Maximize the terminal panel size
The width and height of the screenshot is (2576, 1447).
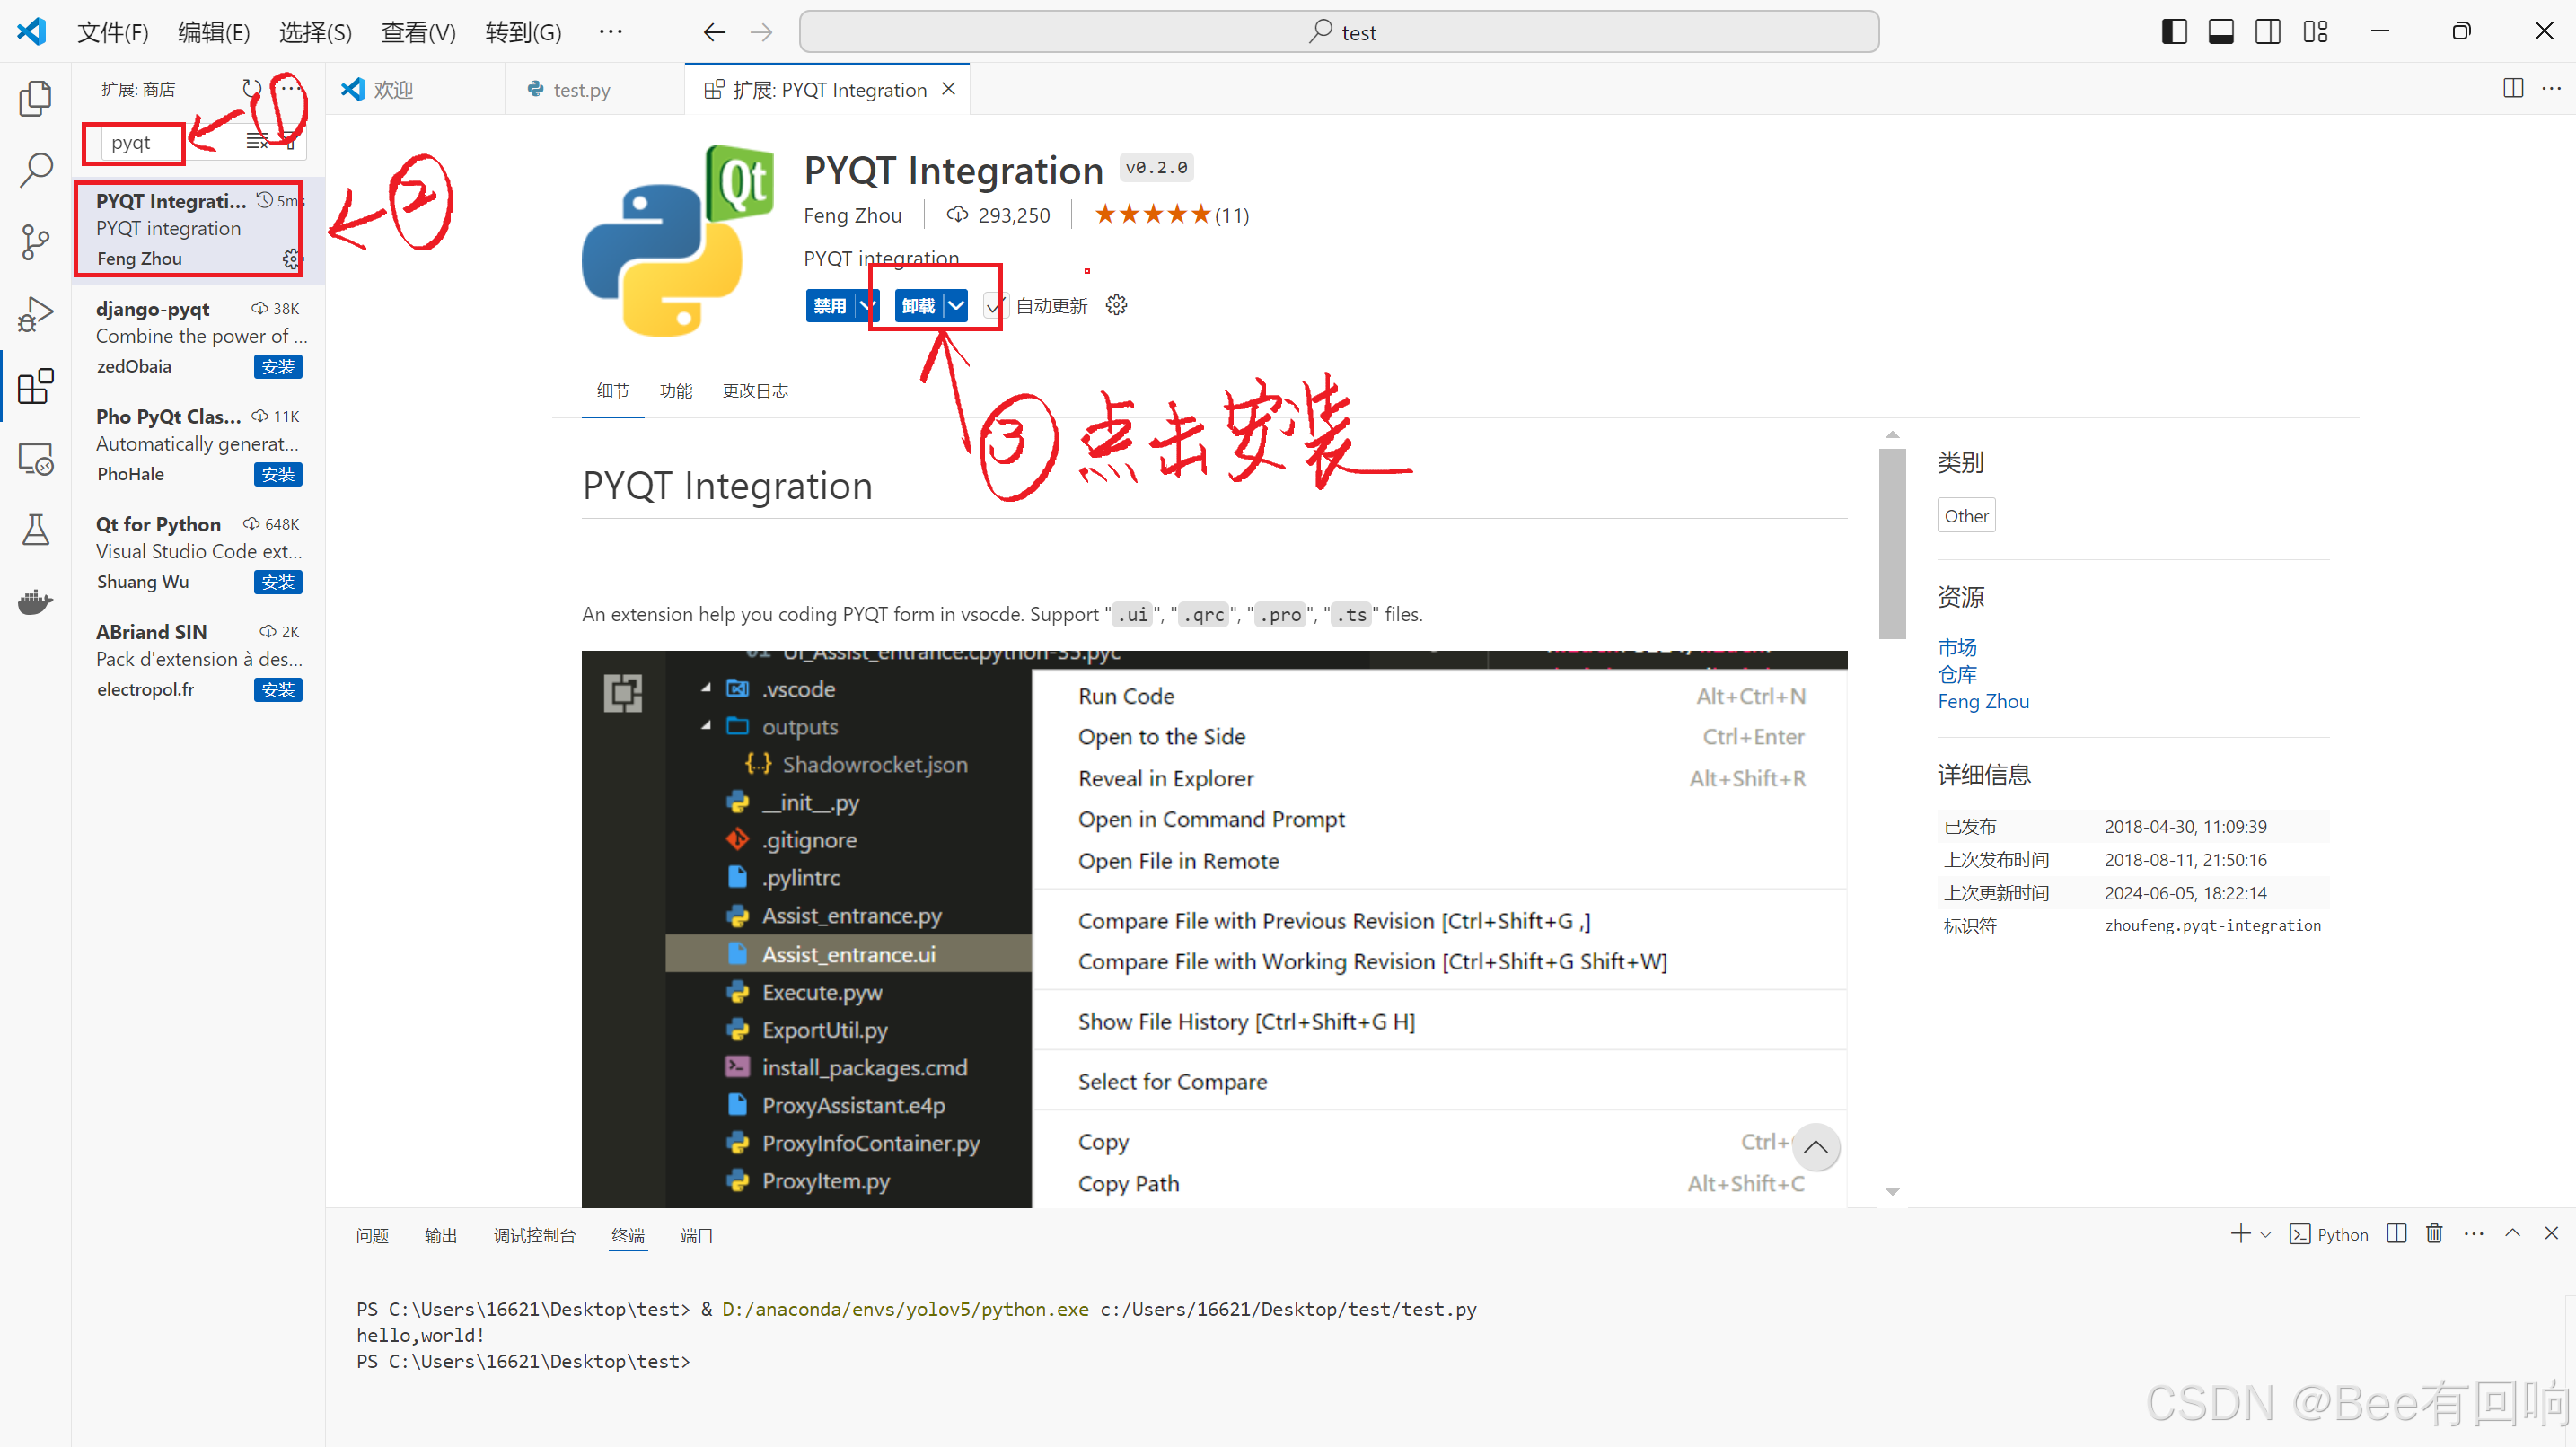point(2513,1234)
